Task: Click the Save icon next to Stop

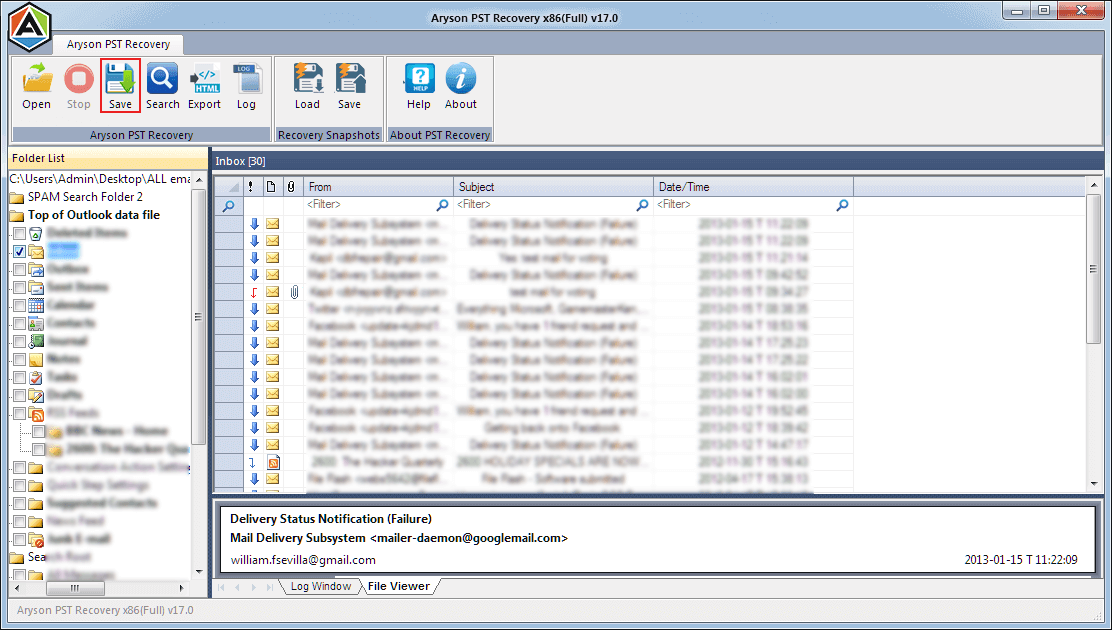Action: point(120,86)
